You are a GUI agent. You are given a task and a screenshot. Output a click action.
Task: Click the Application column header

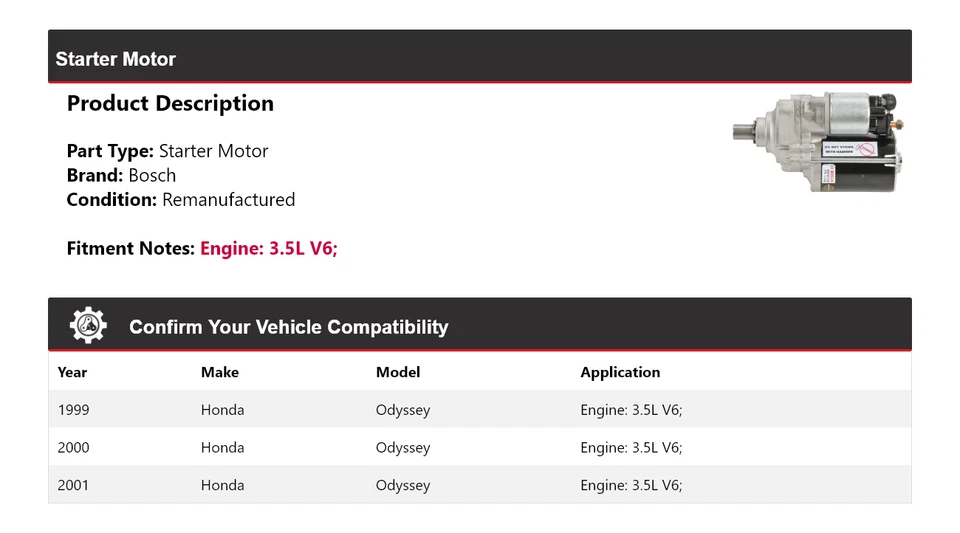pyautogui.click(x=620, y=372)
